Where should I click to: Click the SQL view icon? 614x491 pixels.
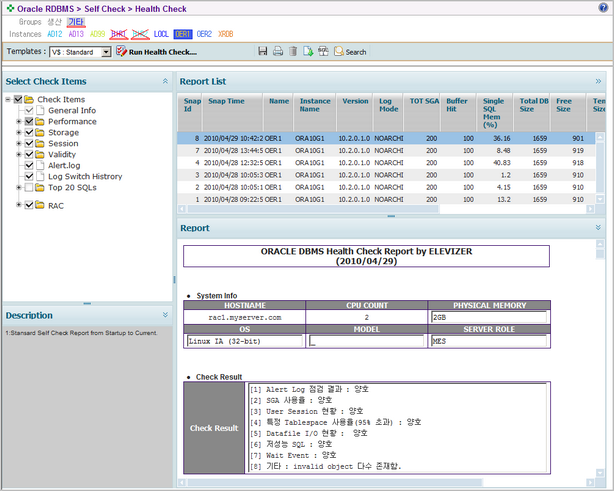click(x=323, y=51)
